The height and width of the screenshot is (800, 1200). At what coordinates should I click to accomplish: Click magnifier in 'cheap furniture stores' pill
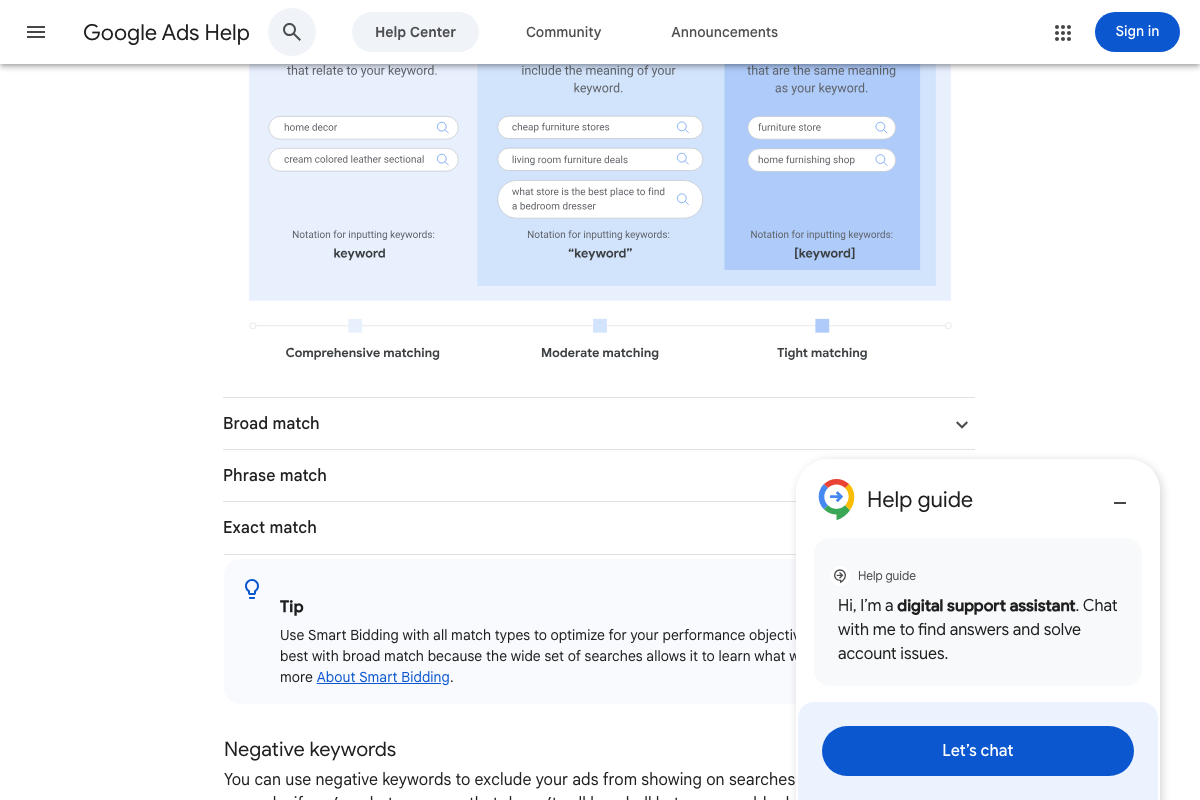(x=682, y=127)
